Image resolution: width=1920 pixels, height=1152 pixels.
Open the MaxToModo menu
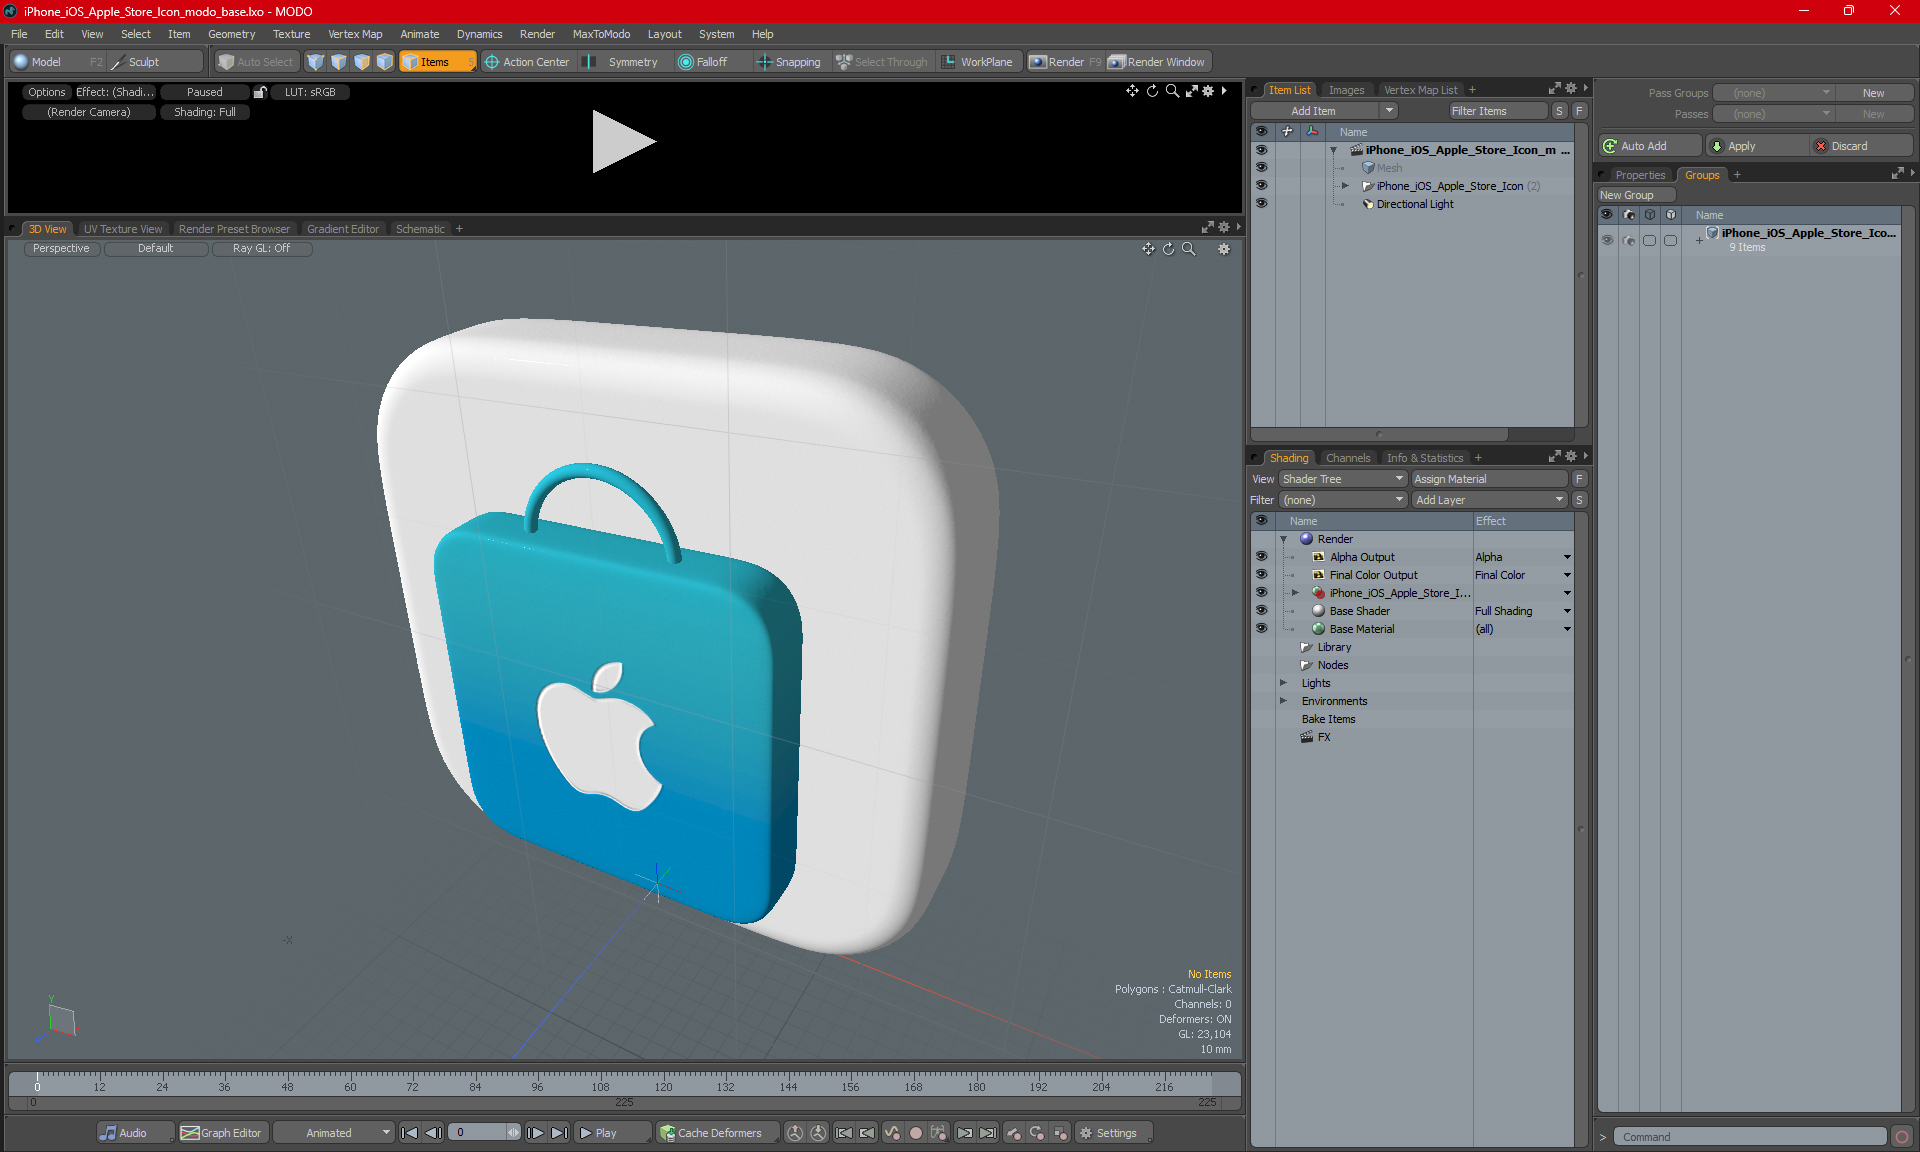click(x=601, y=34)
